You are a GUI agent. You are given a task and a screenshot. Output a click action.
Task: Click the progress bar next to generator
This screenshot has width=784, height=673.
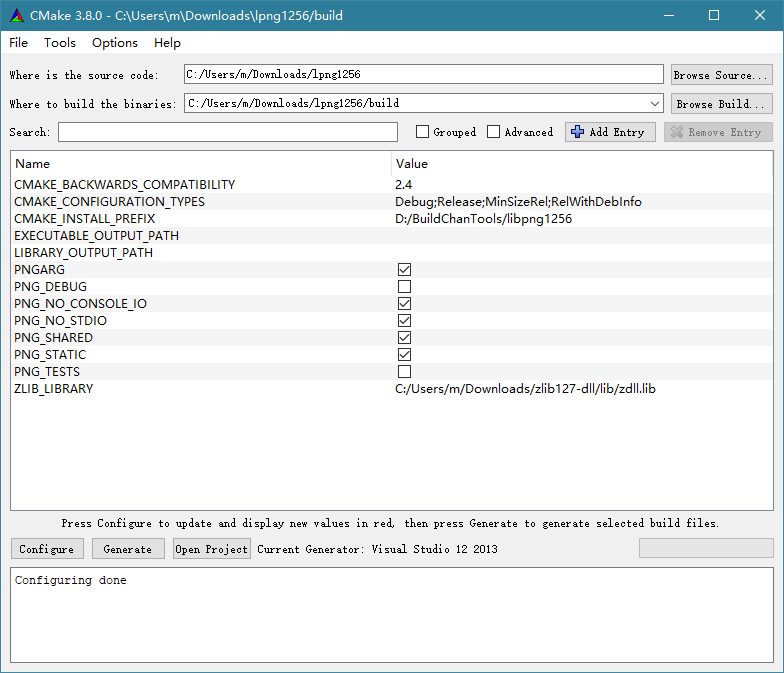(x=706, y=548)
